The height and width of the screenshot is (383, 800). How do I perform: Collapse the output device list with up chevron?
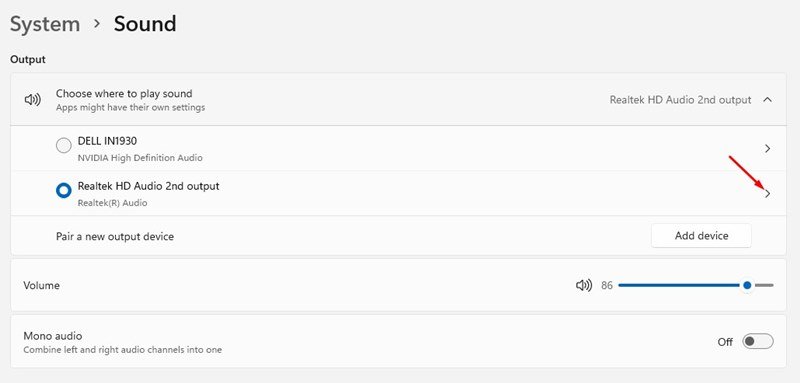click(767, 100)
